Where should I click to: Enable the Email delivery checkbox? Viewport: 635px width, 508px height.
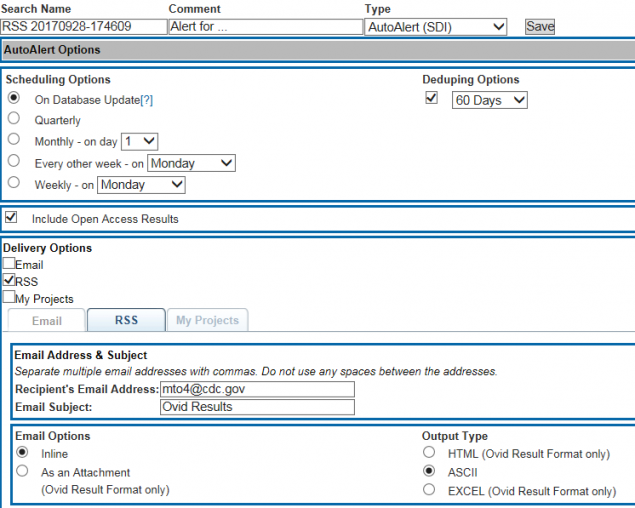9,265
